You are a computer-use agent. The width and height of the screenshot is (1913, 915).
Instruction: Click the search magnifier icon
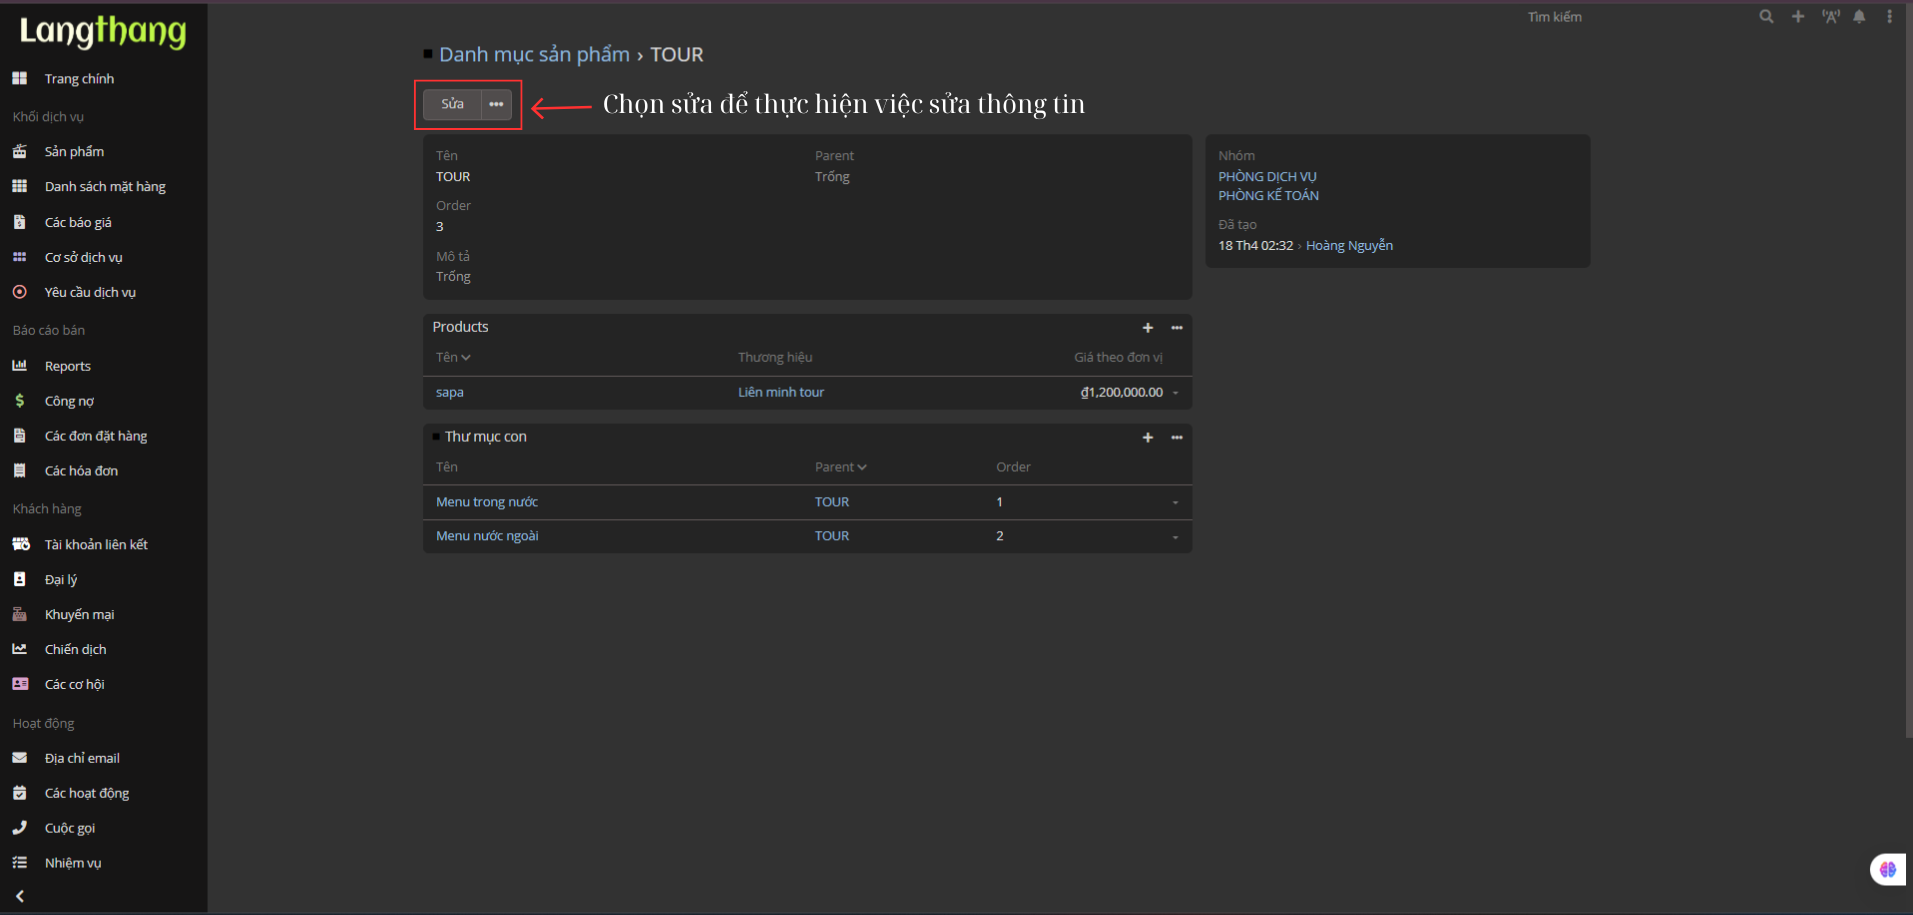pyautogui.click(x=1766, y=17)
